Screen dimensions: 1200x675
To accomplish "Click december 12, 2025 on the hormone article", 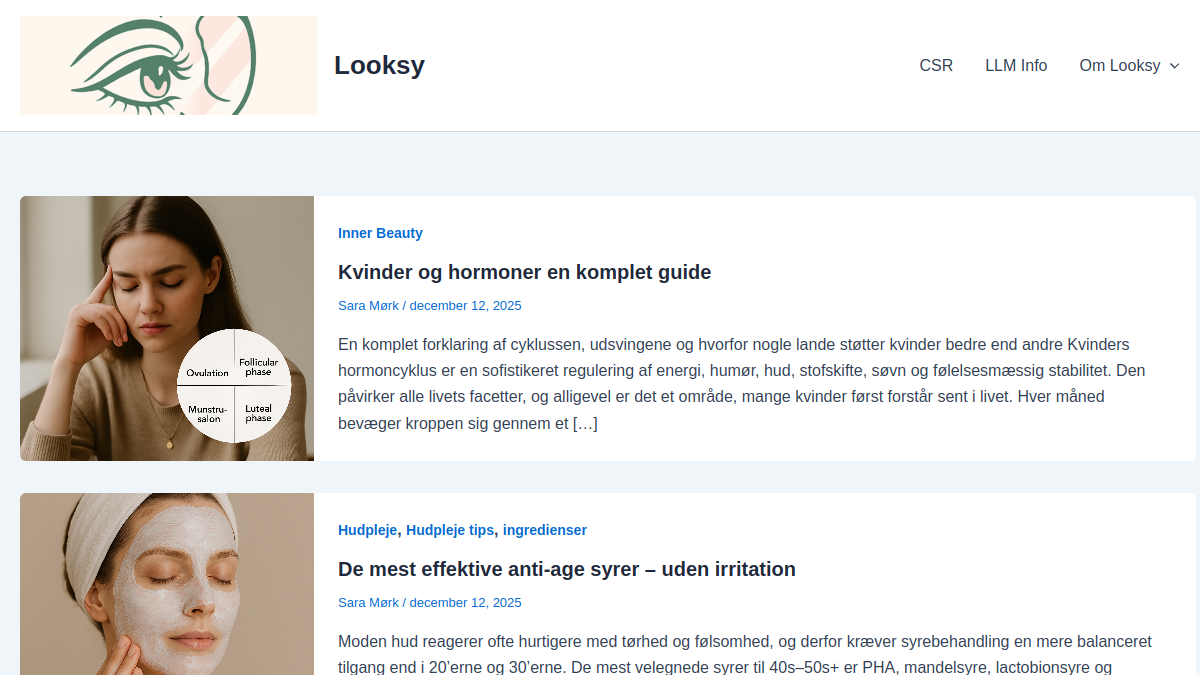I will pyautogui.click(x=466, y=305).
